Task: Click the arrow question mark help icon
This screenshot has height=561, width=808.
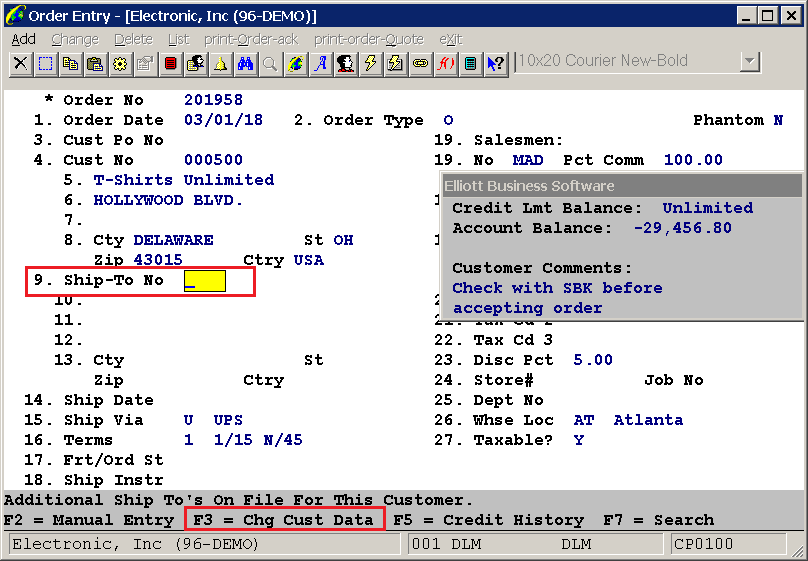Action: (495, 64)
